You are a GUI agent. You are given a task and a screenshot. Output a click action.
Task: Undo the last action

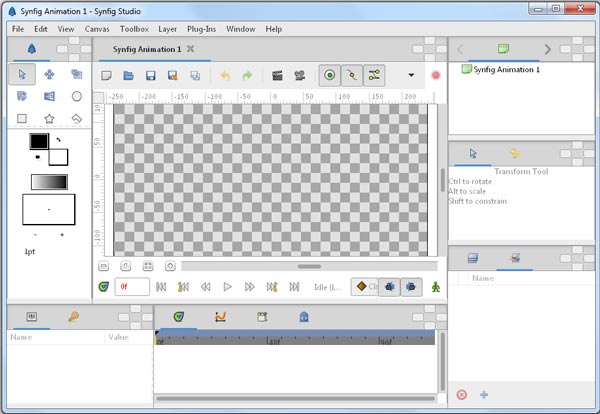(x=225, y=75)
